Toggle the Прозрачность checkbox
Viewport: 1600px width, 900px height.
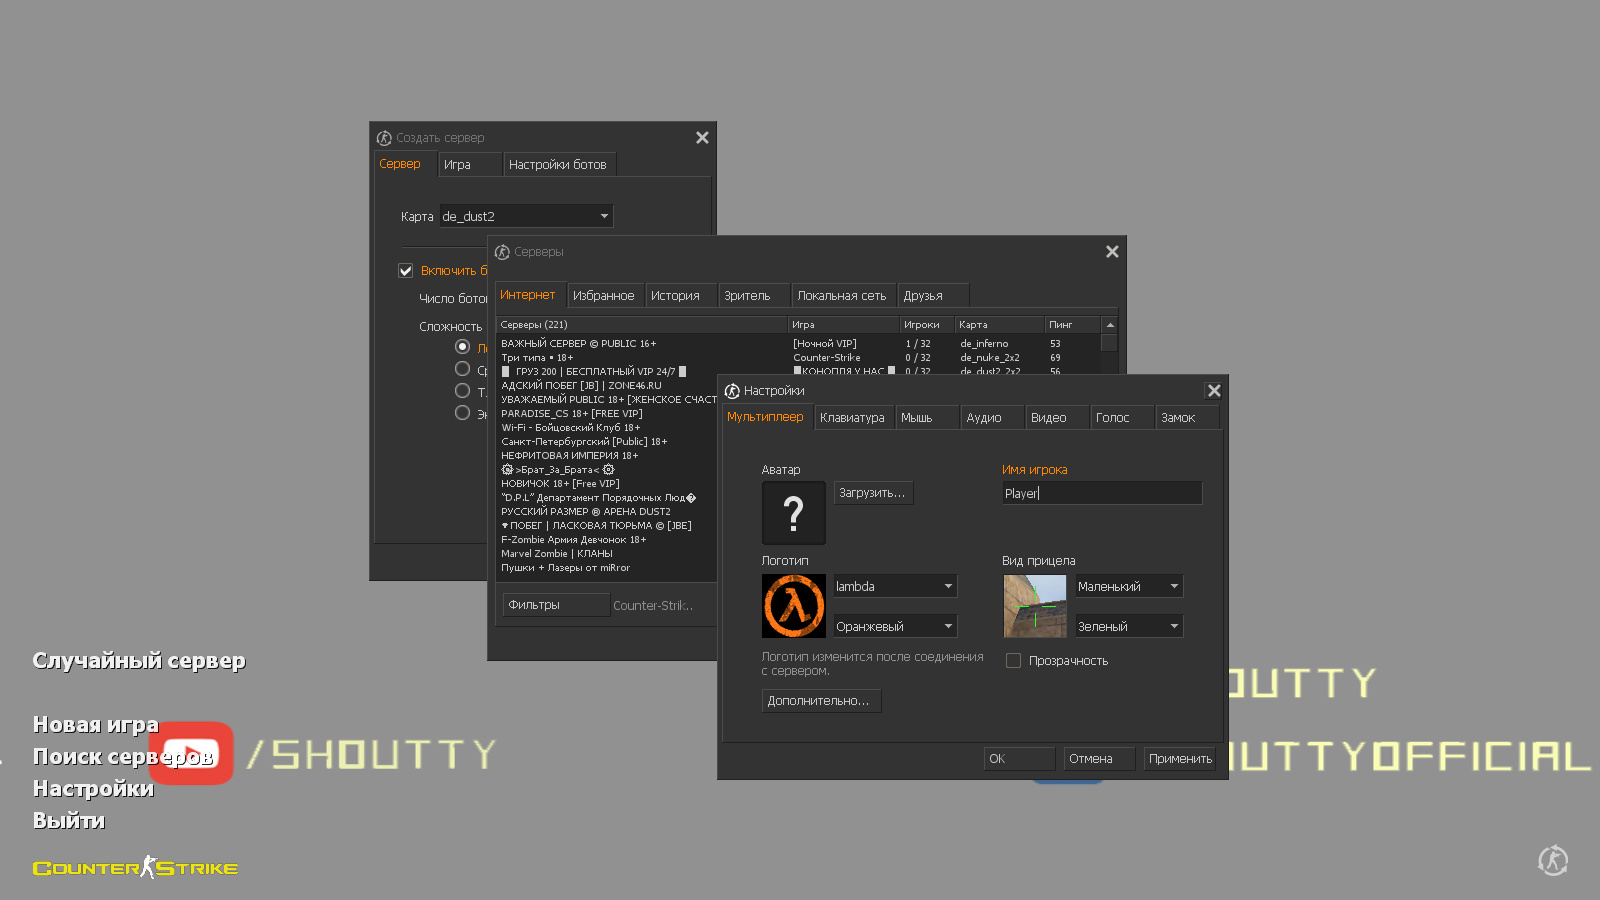click(1013, 661)
